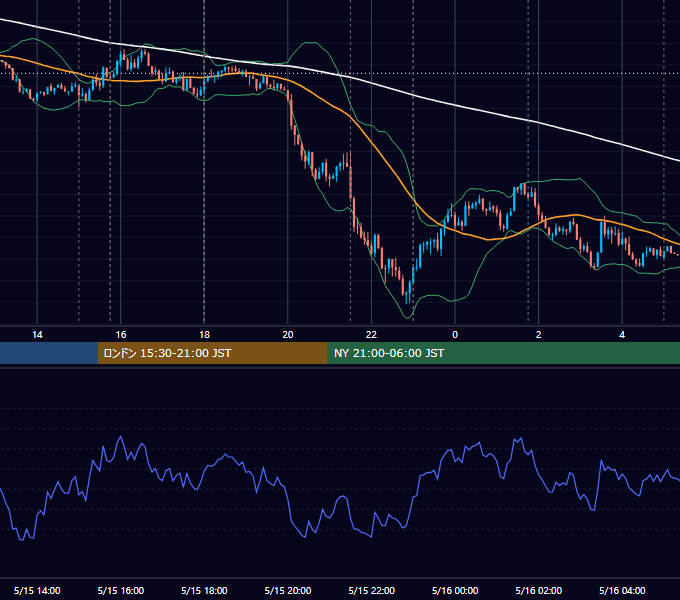The image size is (680, 600).
Task: Click hour label 20 on price chart axis
Action: point(288,335)
